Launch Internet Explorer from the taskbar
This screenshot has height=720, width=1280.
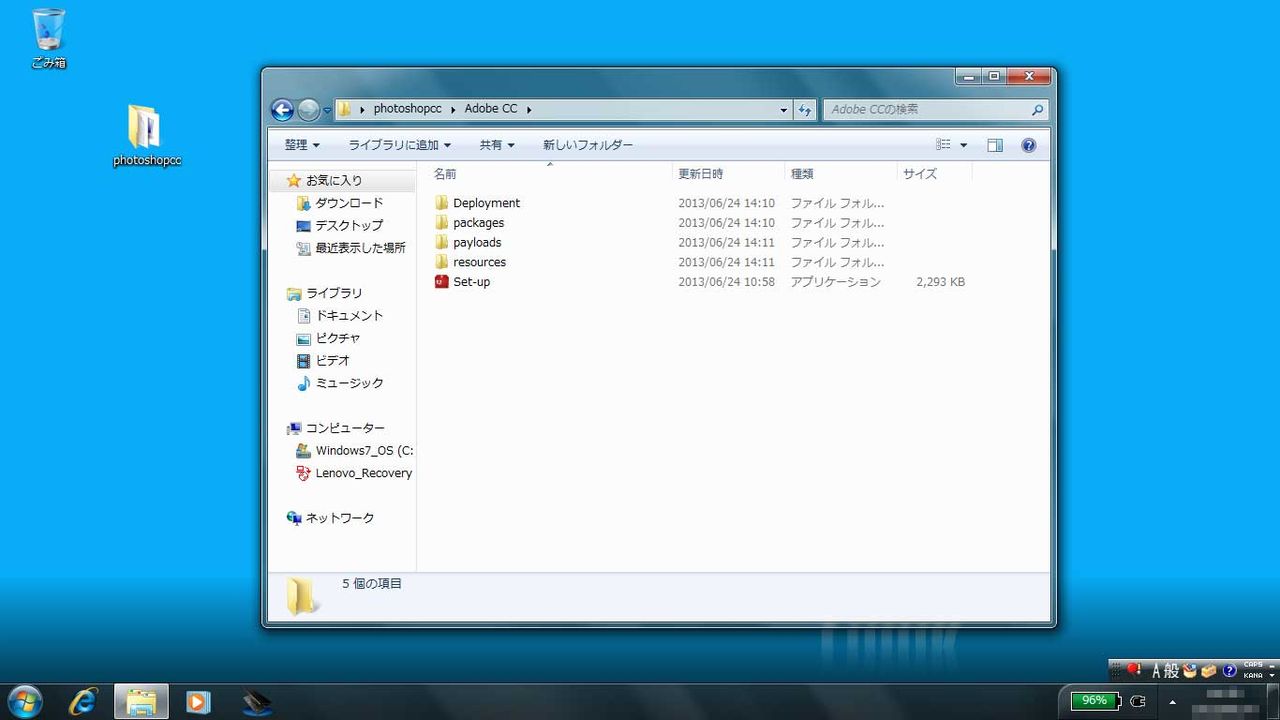point(83,702)
